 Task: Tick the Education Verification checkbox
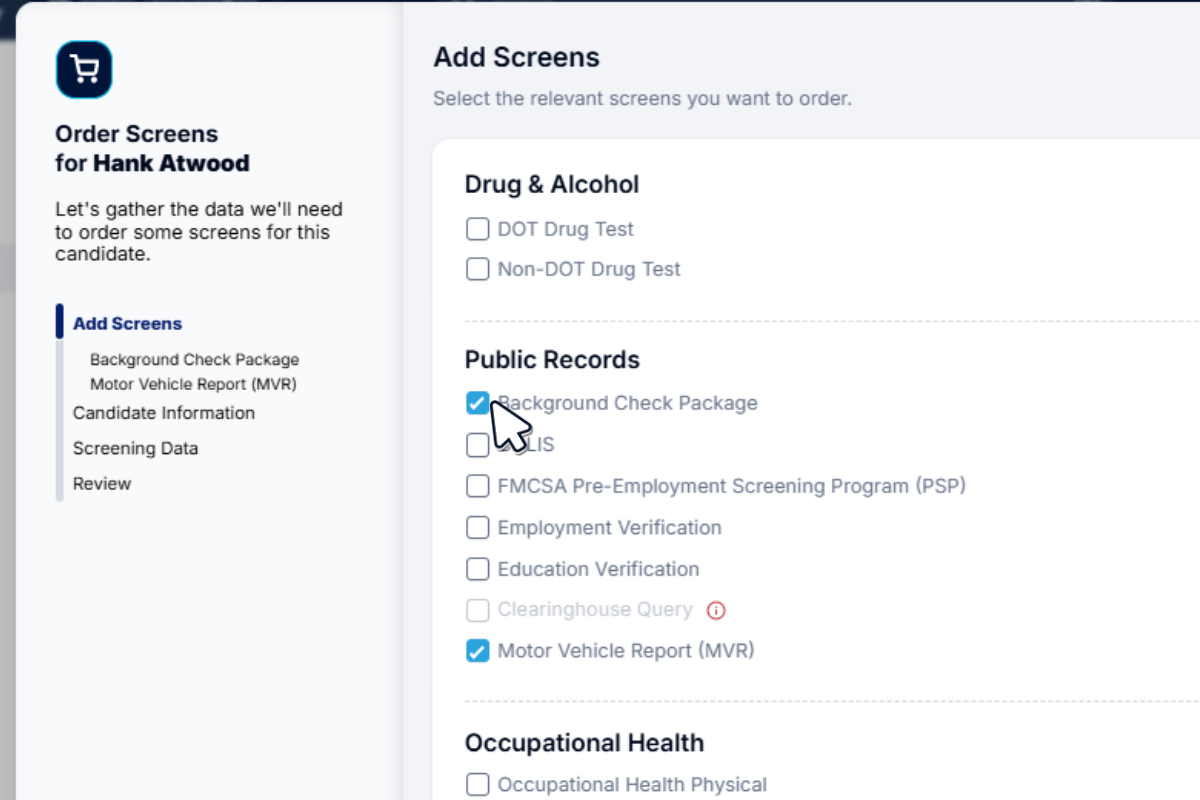478,569
